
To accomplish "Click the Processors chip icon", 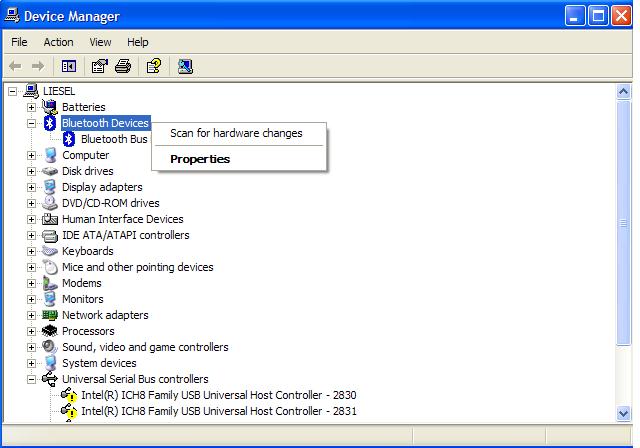I will (50, 331).
